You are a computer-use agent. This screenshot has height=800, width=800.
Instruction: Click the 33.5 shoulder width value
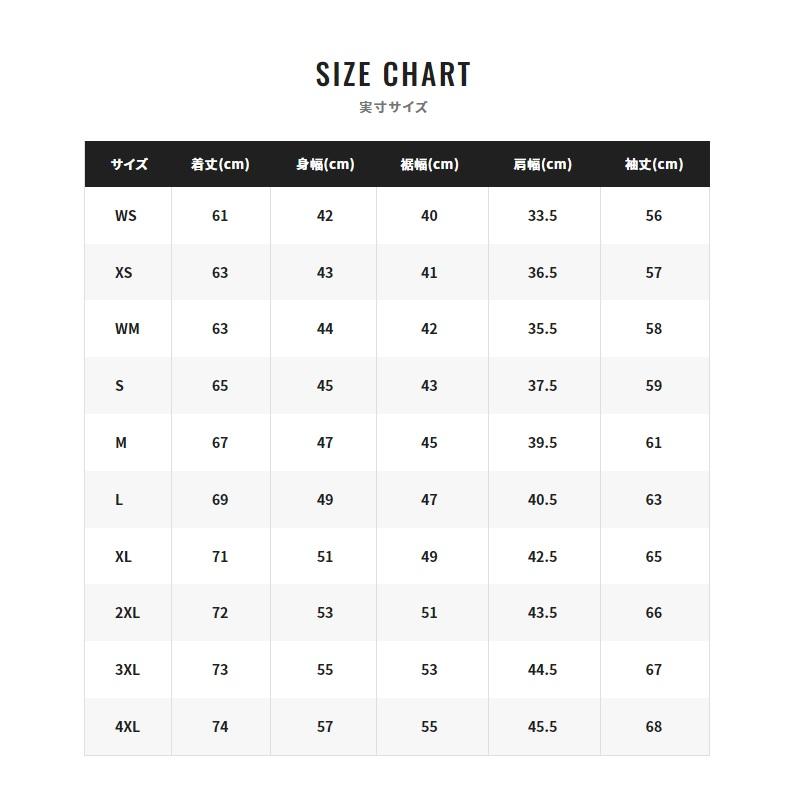(x=542, y=216)
